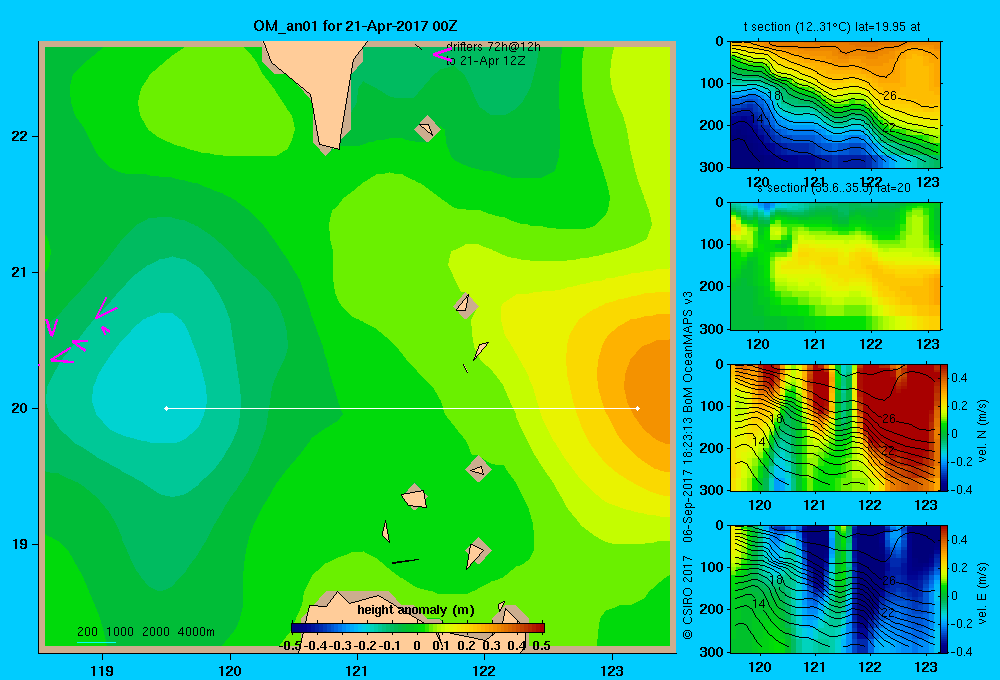Click latitude label '19' on the main map axis
This screenshot has height=680, width=1000.
coord(19,544)
